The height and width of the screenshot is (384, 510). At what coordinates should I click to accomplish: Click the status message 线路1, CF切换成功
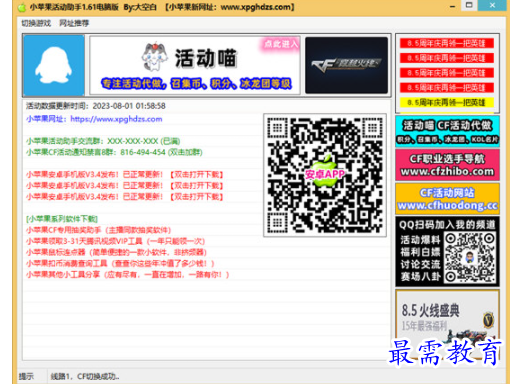(x=85, y=376)
